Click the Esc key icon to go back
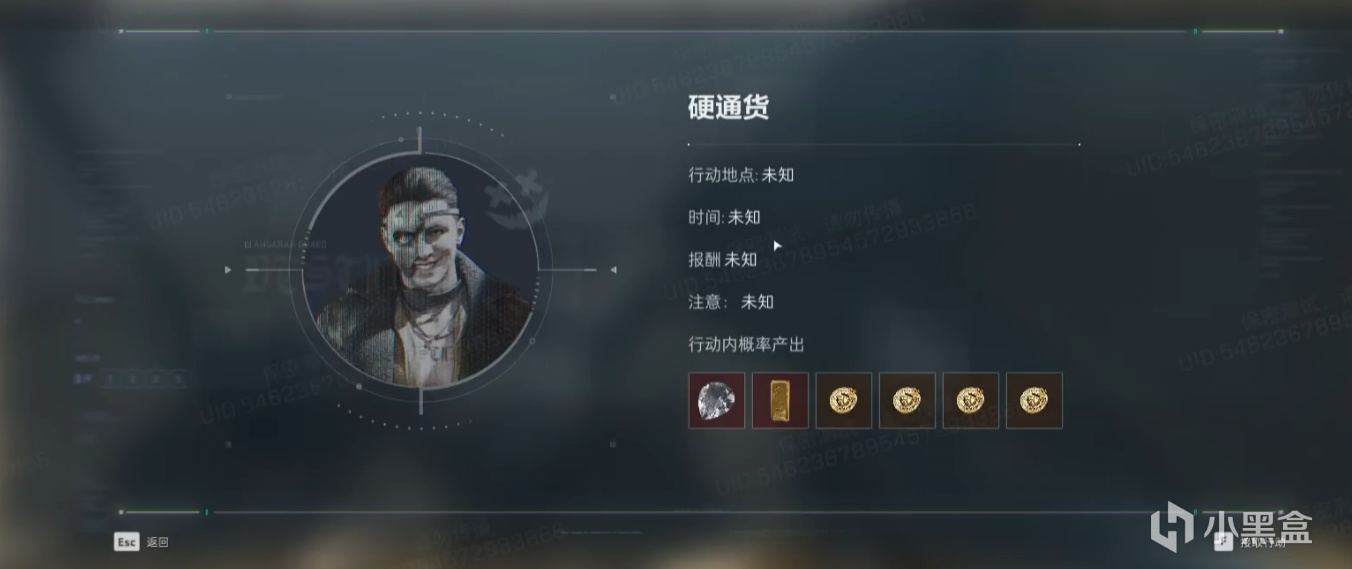This screenshot has height=569, width=1352. pos(126,542)
